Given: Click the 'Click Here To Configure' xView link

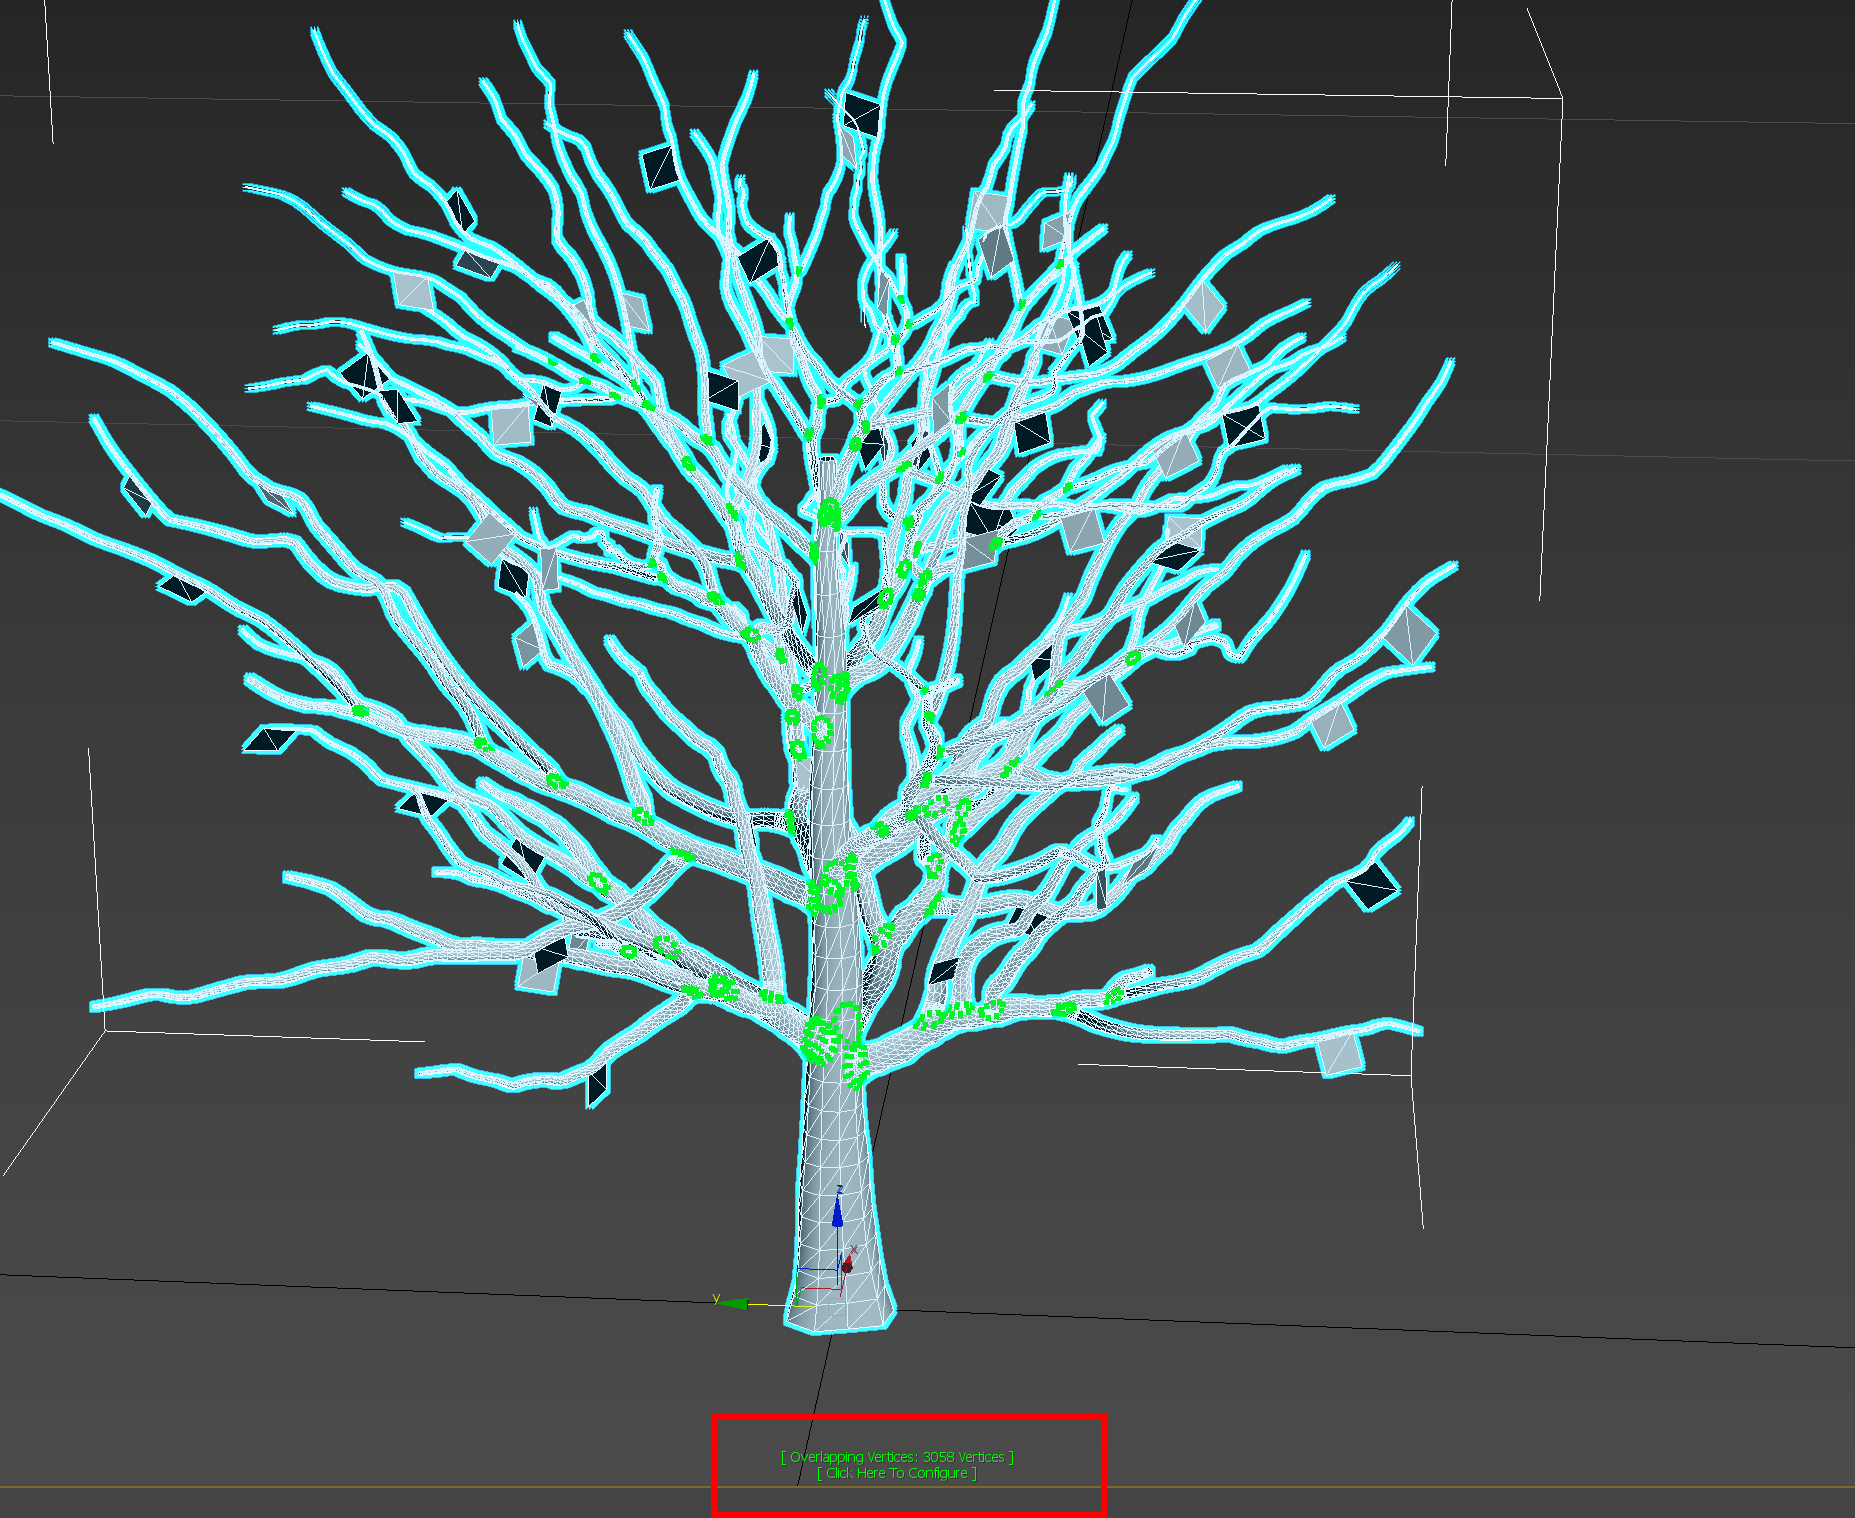Looking at the screenshot, I should [x=897, y=1473].
